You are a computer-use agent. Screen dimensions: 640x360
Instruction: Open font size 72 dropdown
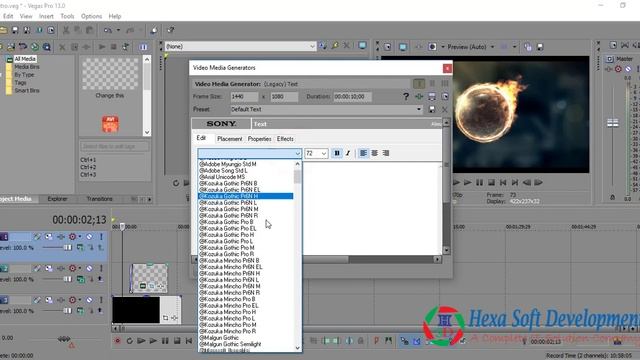[x=324, y=153]
